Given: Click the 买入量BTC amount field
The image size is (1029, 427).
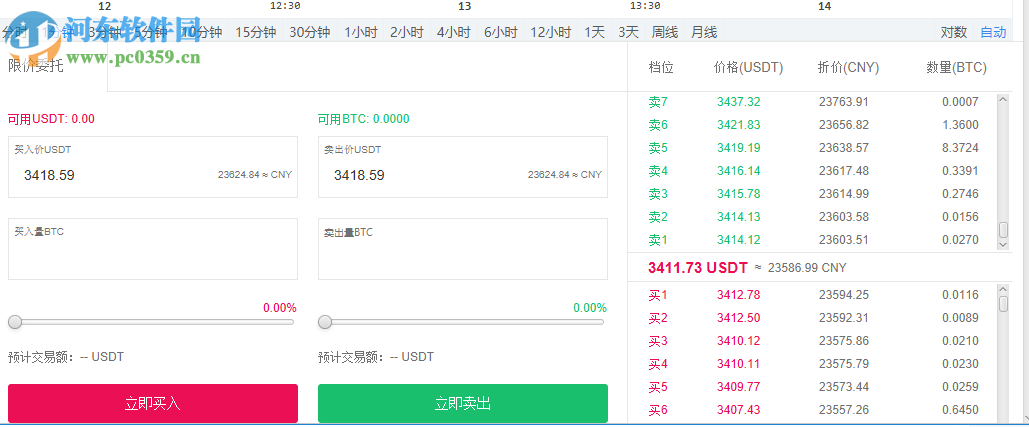Looking at the screenshot, I should click(153, 254).
